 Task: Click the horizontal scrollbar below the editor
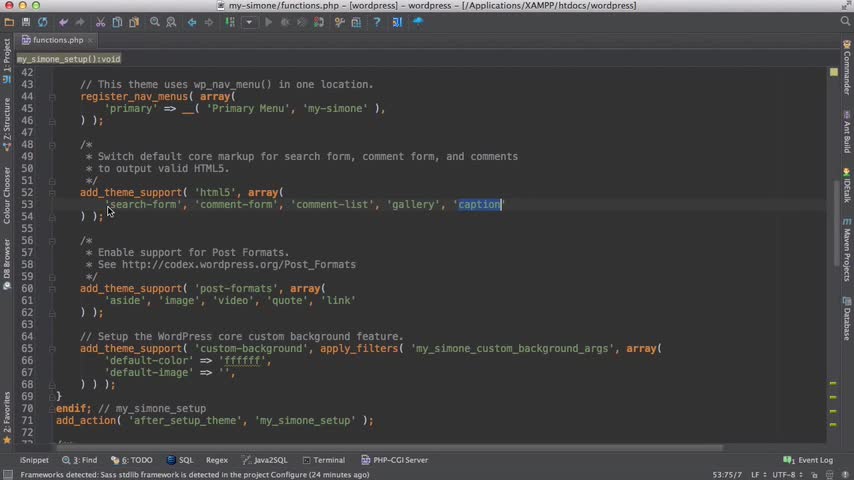[389, 448]
